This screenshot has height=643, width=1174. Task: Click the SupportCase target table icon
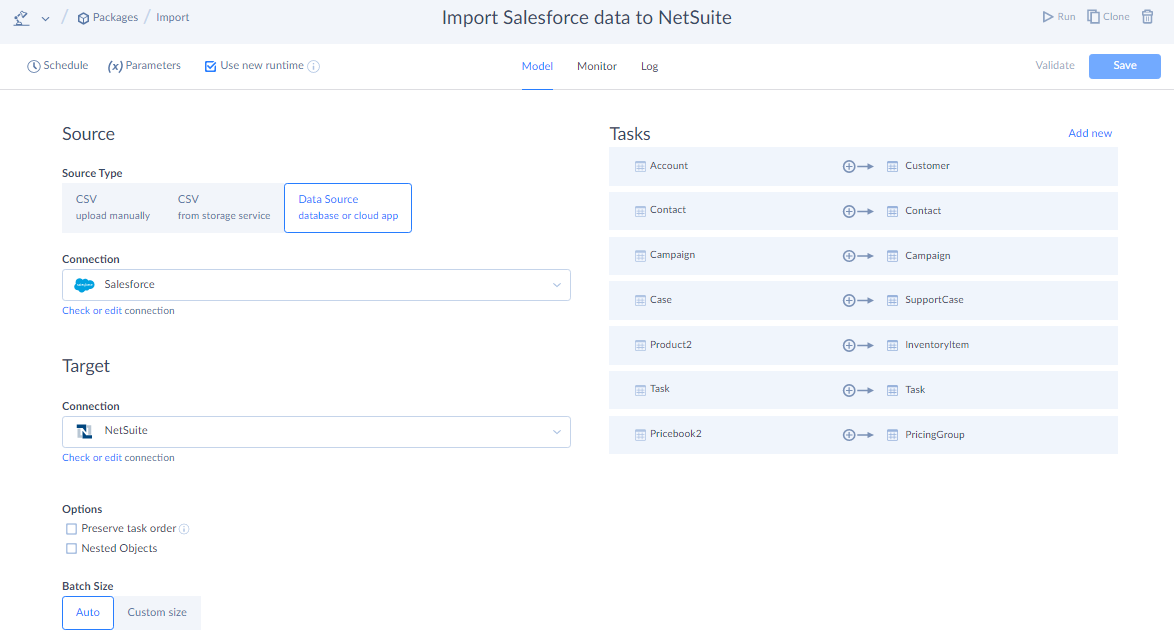(x=892, y=300)
